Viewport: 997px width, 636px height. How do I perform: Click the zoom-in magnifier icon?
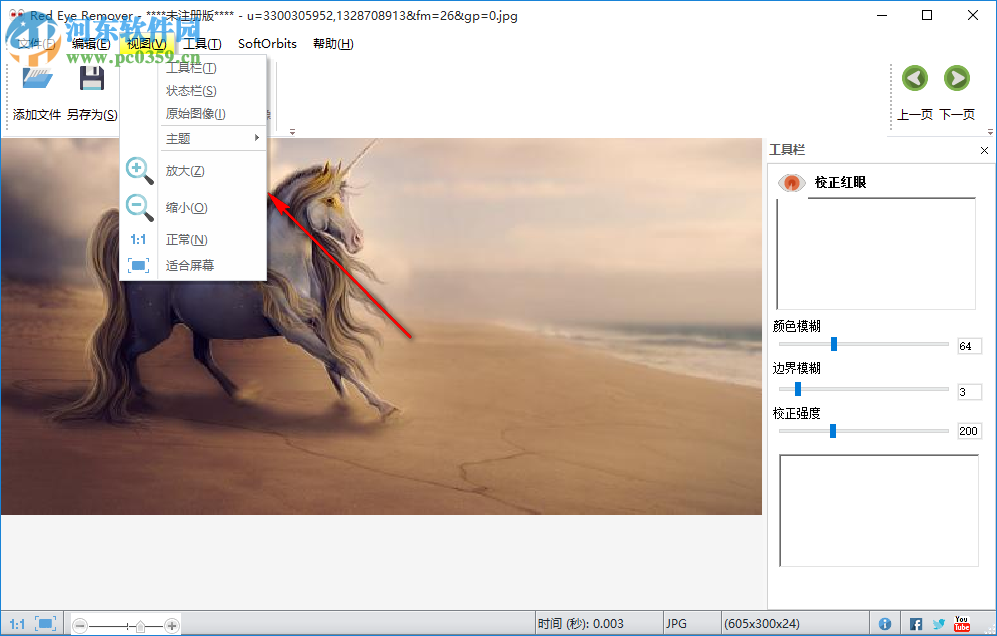point(138,170)
